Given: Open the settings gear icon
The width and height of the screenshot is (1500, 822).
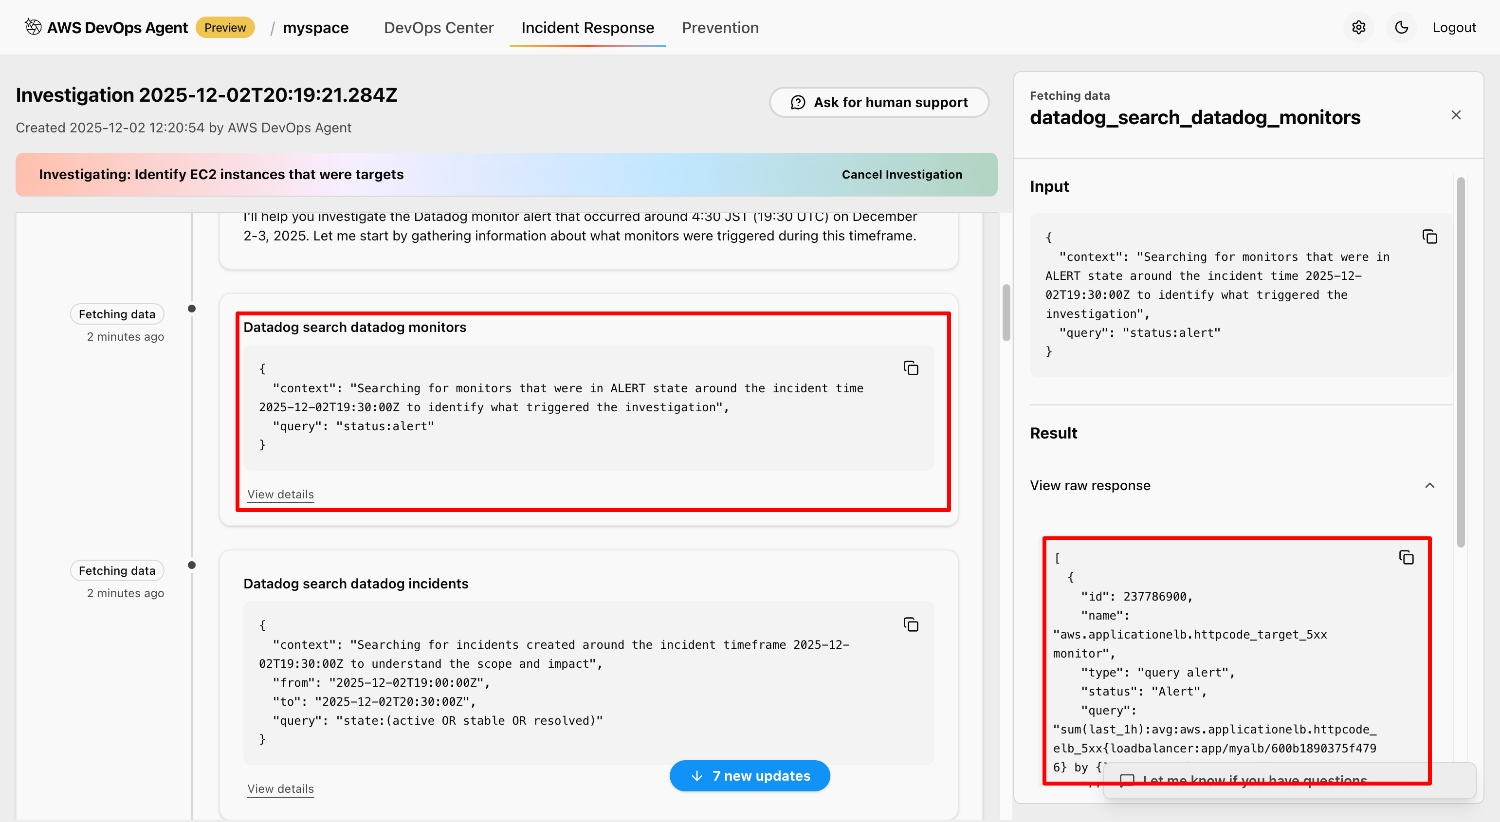Looking at the screenshot, I should click(1359, 27).
